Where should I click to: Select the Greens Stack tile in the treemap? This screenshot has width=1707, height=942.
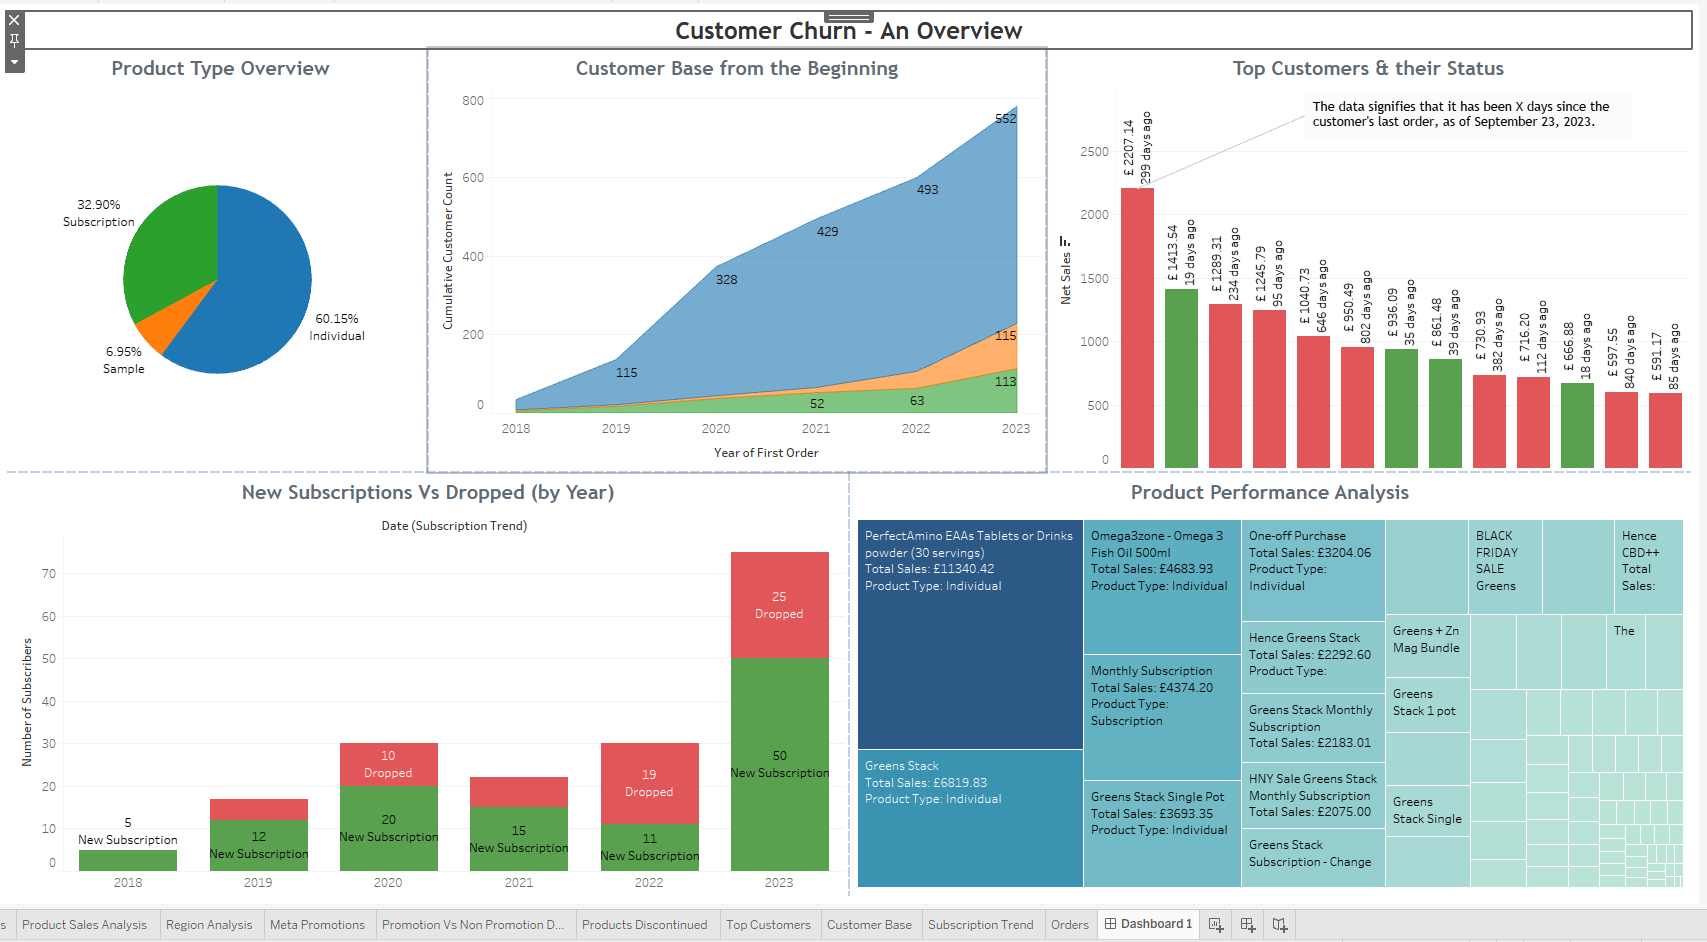coord(968,820)
